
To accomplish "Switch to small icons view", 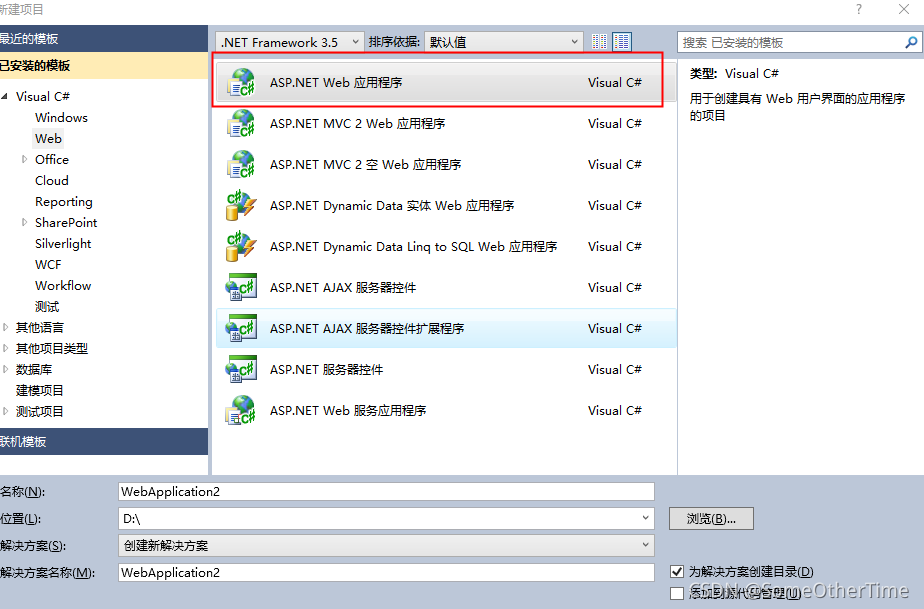I will point(599,42).
